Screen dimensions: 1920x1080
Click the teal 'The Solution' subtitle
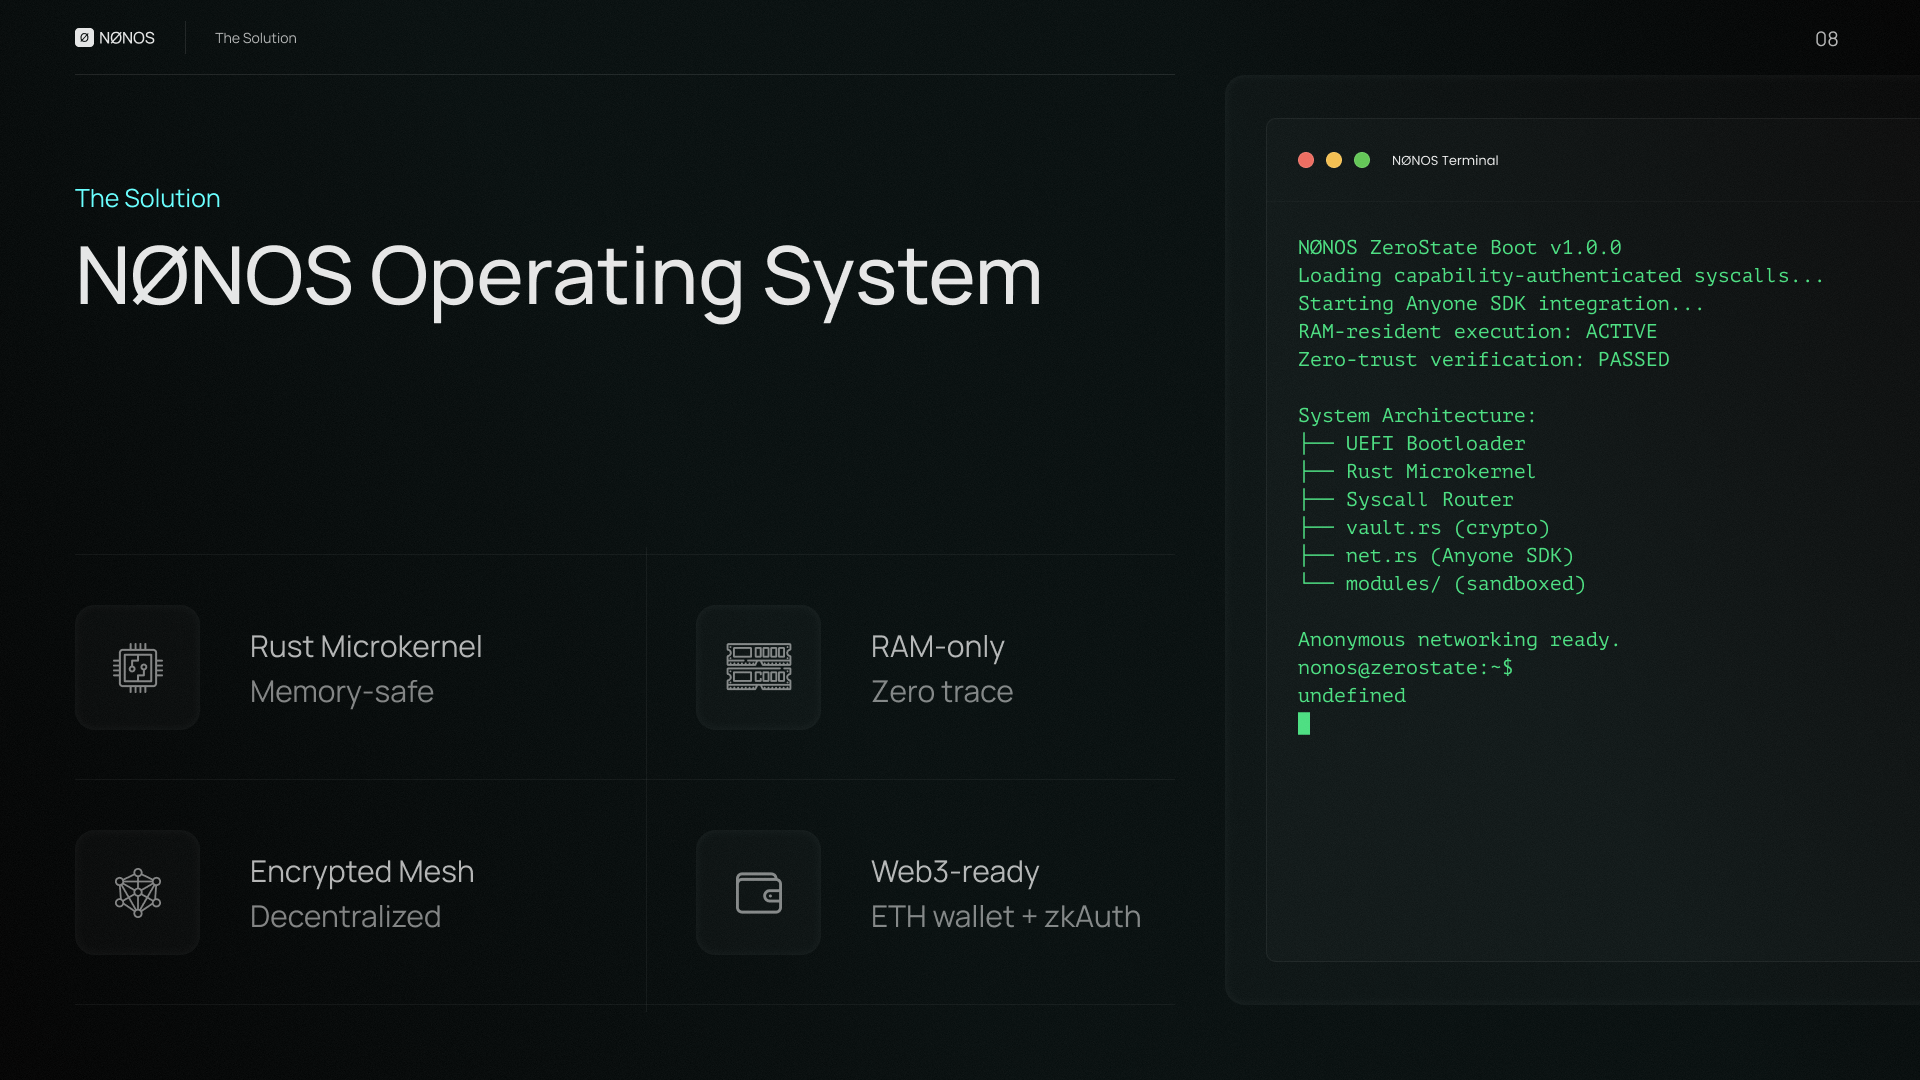coord(147,198)
